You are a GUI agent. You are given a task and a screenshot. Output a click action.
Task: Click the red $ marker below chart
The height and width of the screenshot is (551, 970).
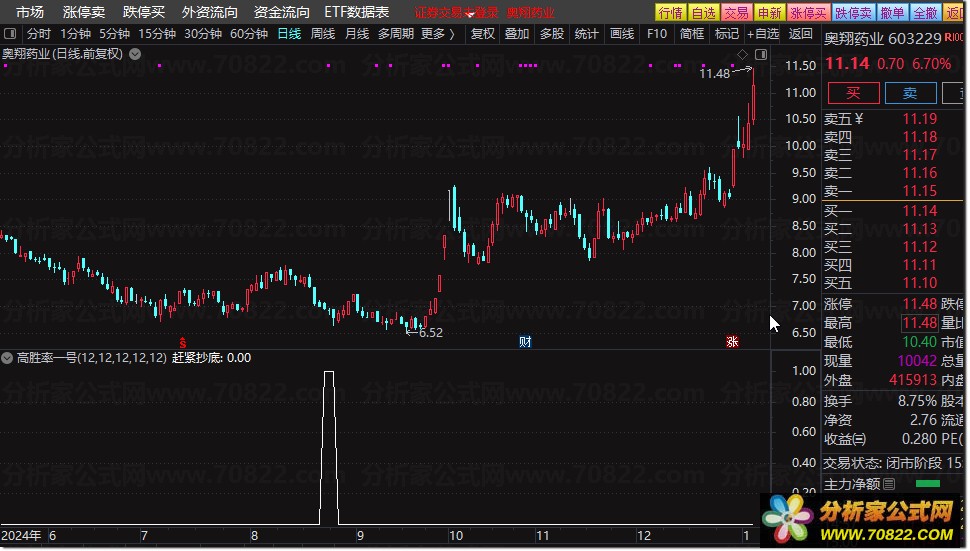click(x=182, y=342)
